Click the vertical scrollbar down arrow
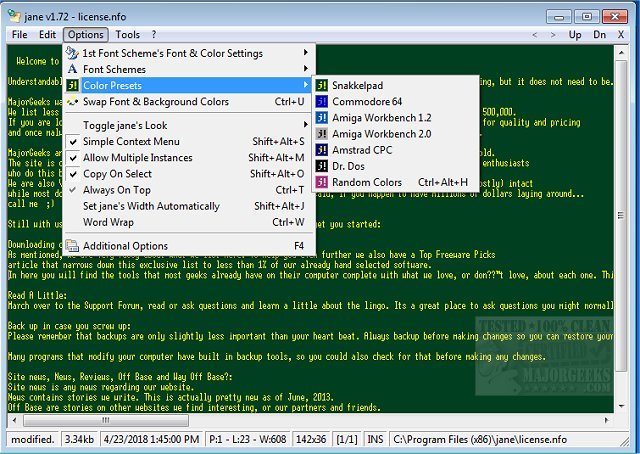640x454 pixels. pyautogui.click(x=621, y=406)
